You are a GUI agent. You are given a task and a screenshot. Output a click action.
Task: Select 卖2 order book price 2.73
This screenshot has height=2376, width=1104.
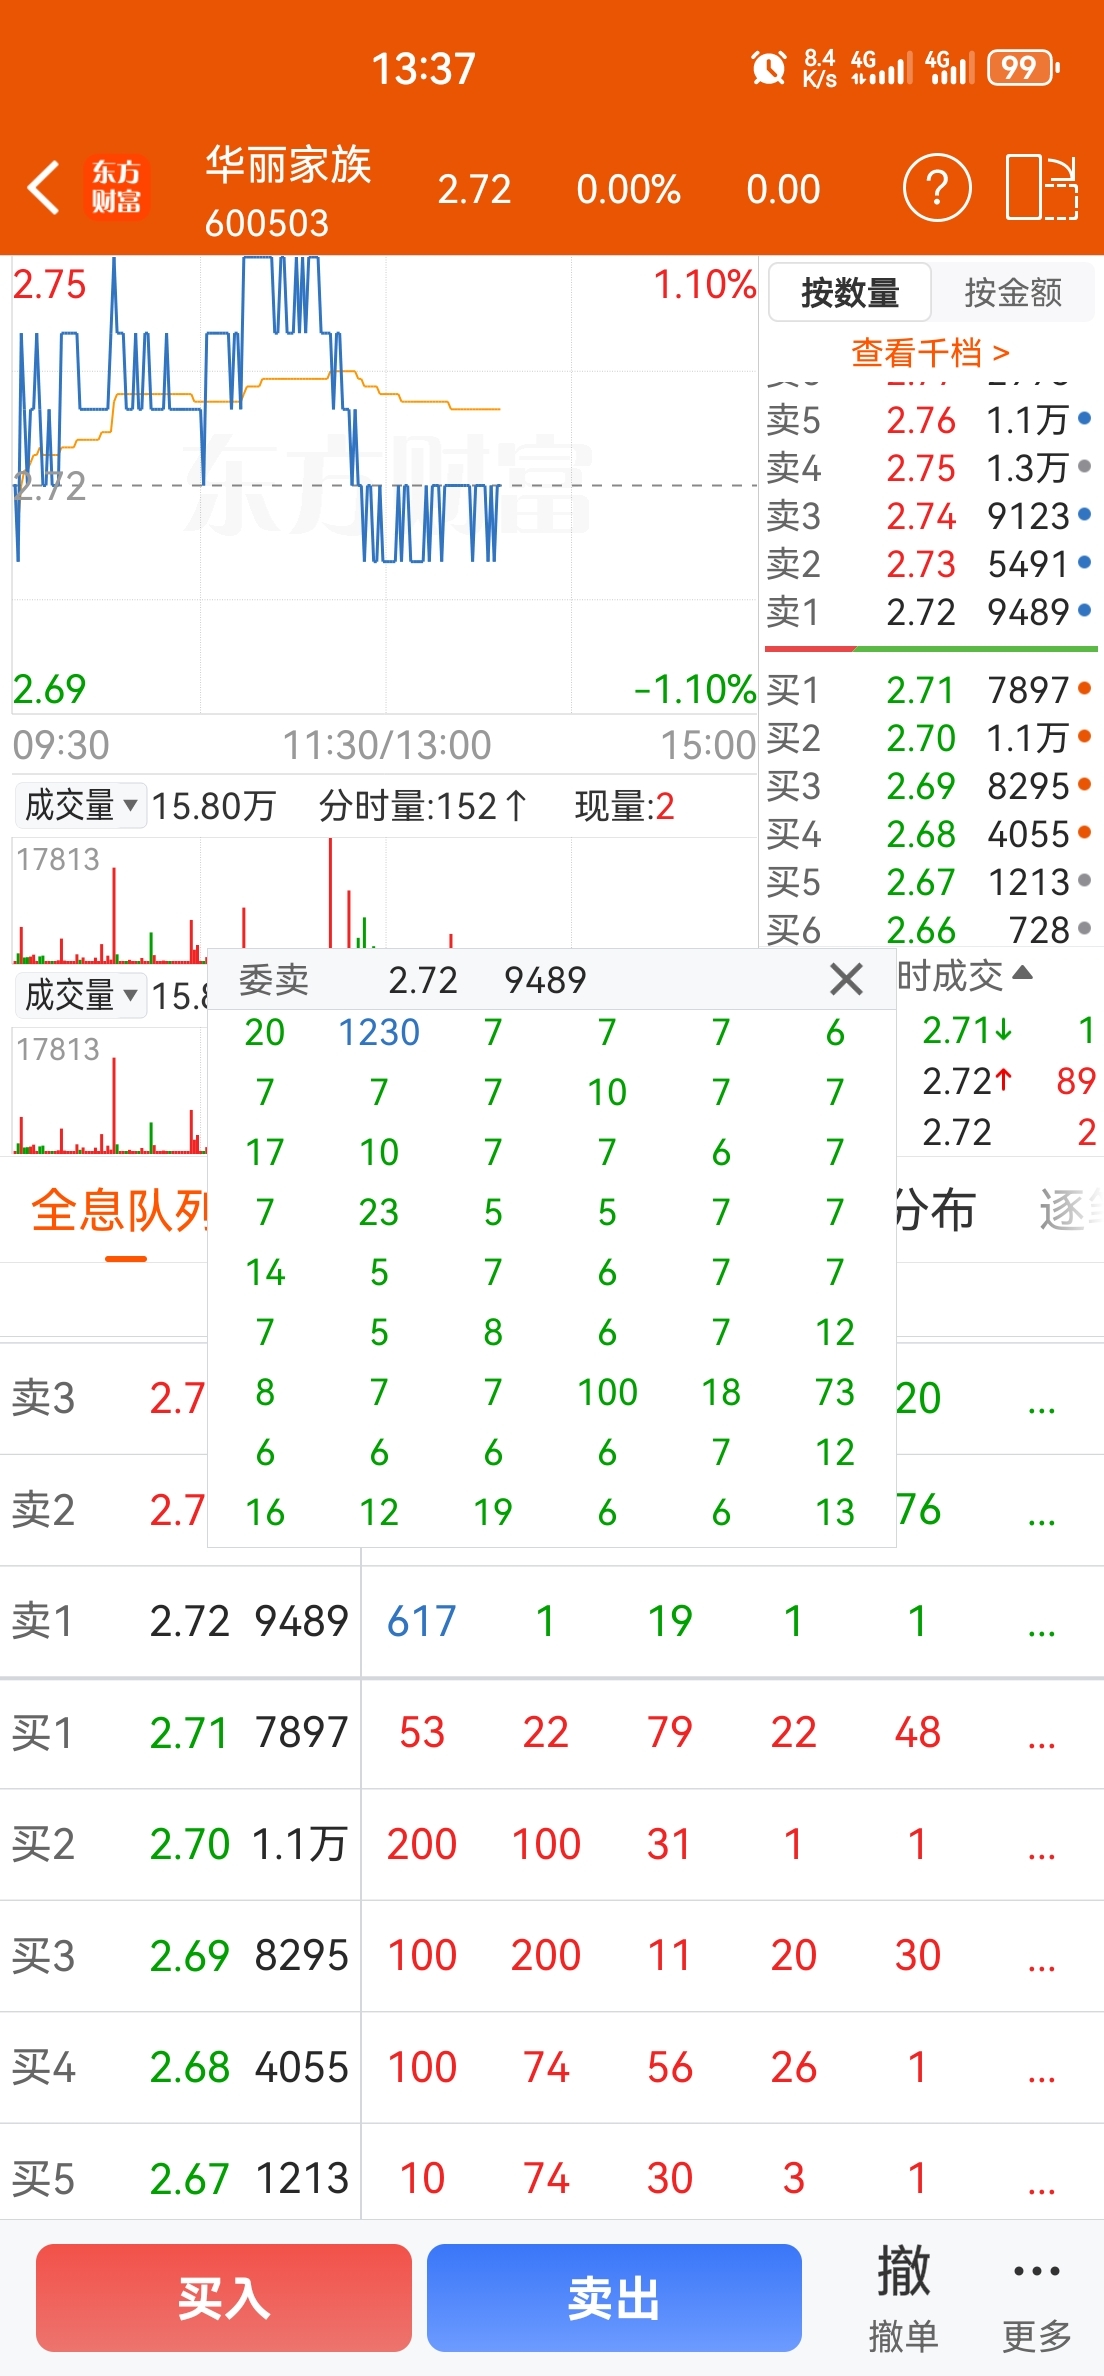click(921, 564)
